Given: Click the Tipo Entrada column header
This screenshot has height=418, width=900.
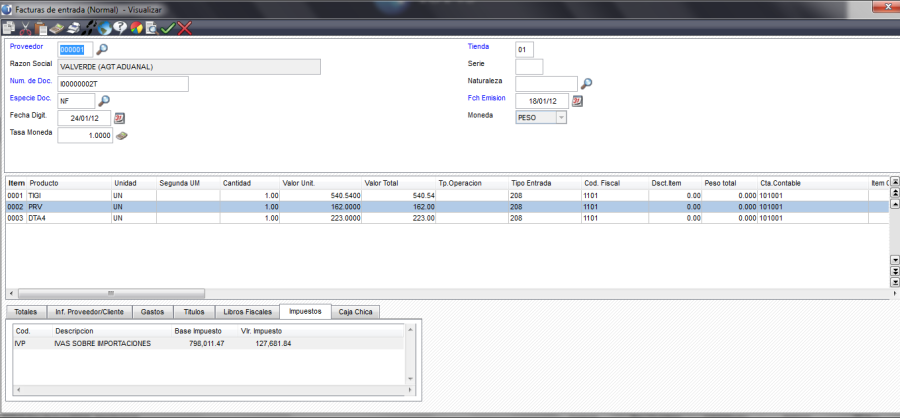Looking at the screenshot, I should click(x=544, y=183).
